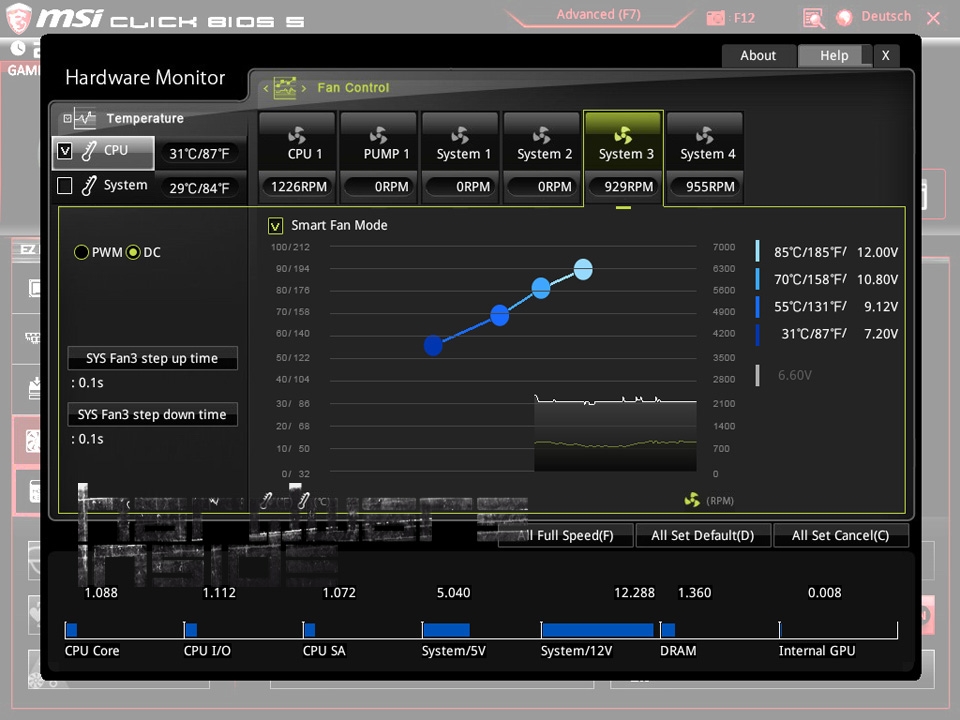Select the second-highest fan curve point

pos(541,288)
